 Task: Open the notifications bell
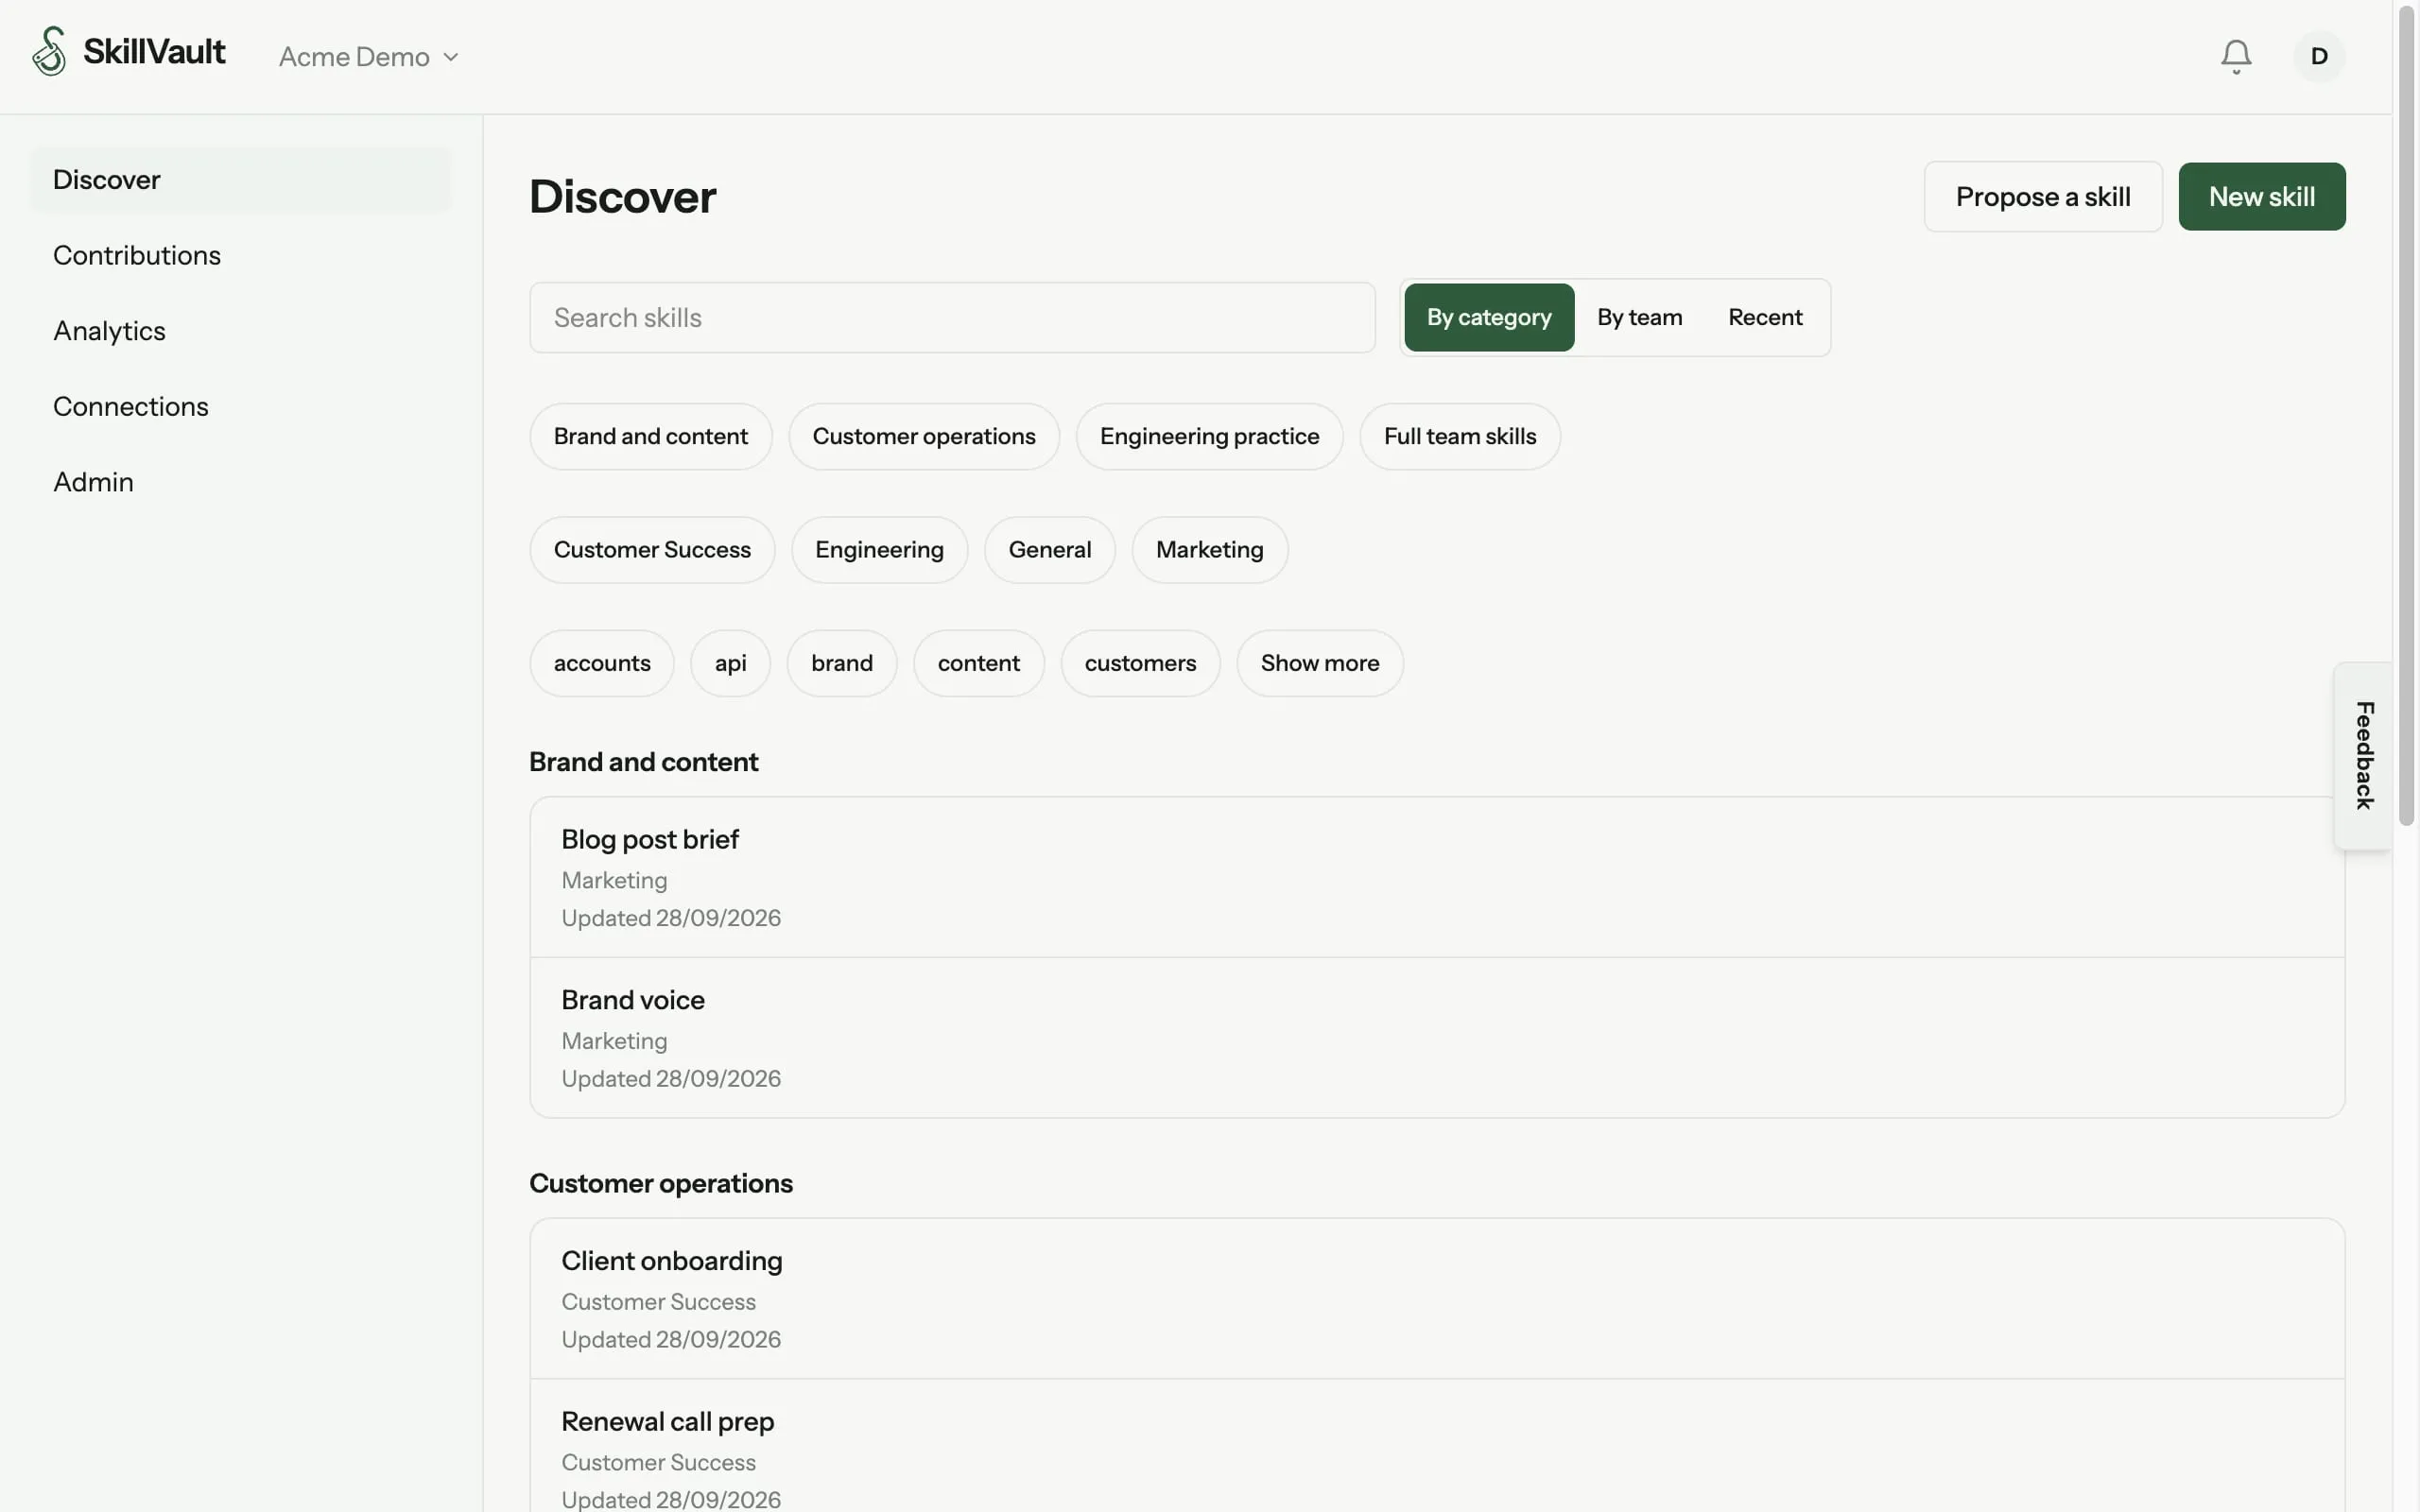[2236, 56]
